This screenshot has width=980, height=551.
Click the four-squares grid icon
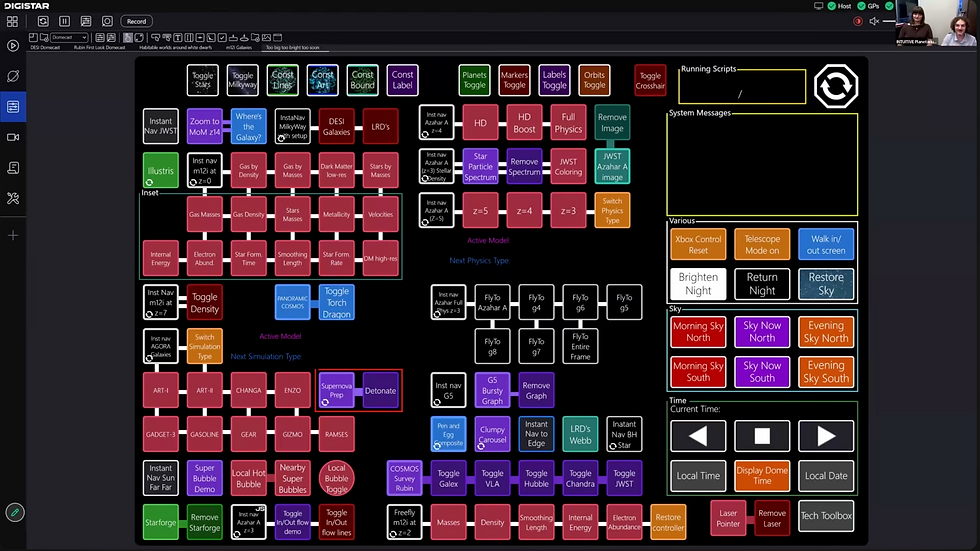[12, 21]
